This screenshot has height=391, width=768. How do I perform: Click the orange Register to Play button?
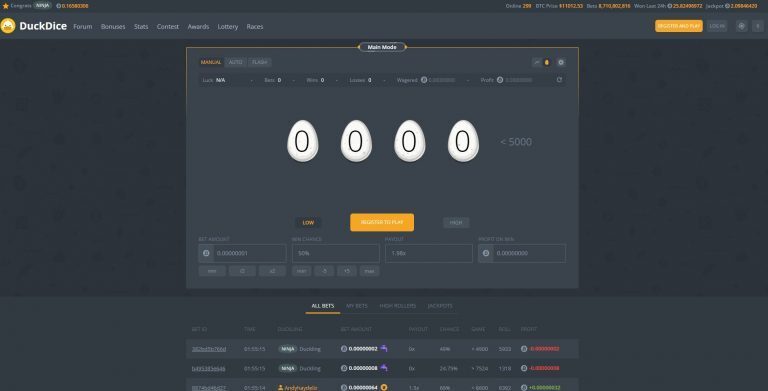(382, 222)
